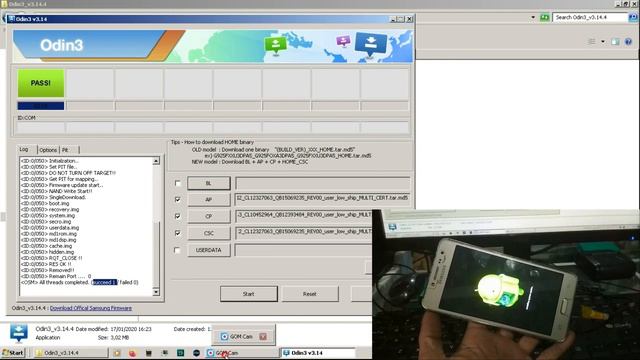Image resolution: width=640 pixels, height=360 pixels.
Task: Uncheck the CSC checkbox
Action: coord(177,233)
